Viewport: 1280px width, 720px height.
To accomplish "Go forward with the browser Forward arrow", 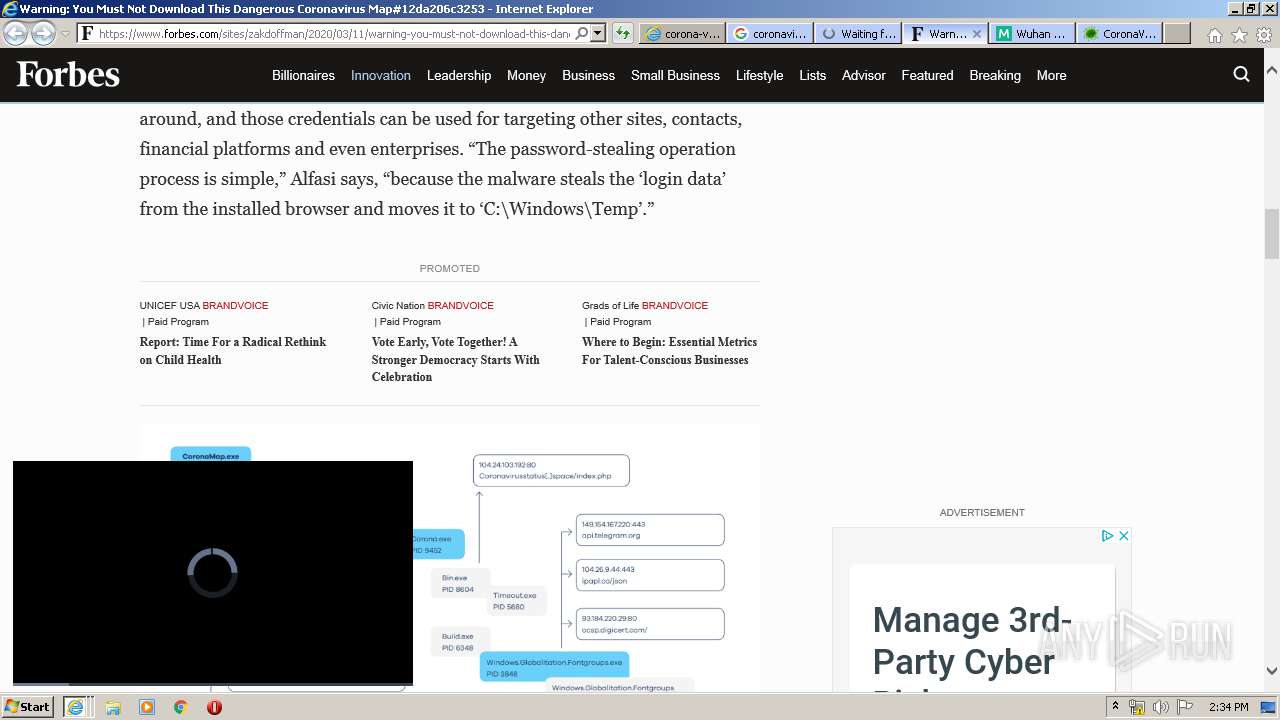I will (x=43, y=33).
